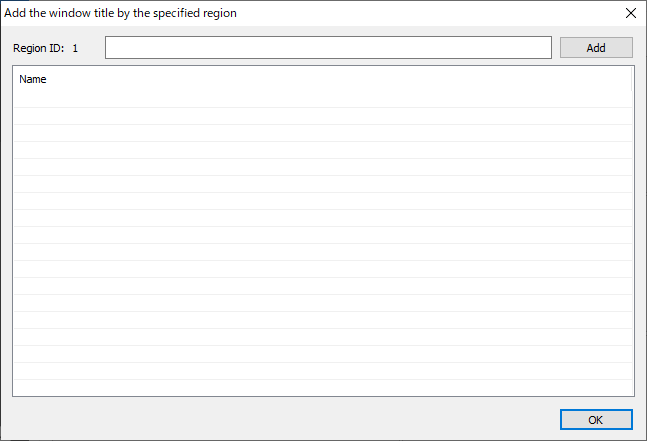Click the Region ID label
647x441 pixels.
38,48
